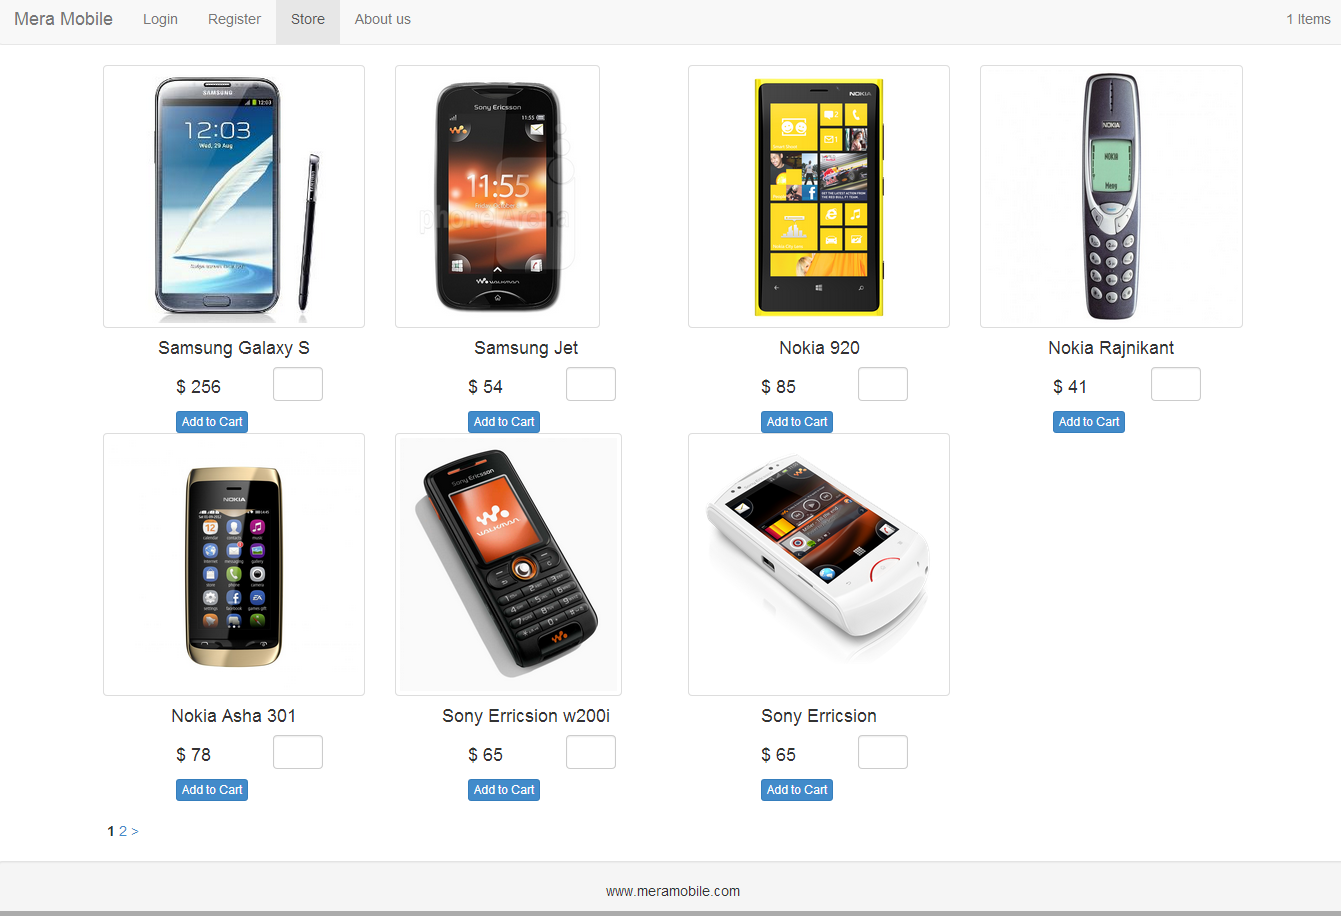Add Sony Erricsion w200i to cart
1341x916 pixels.
tap(504, 790)
